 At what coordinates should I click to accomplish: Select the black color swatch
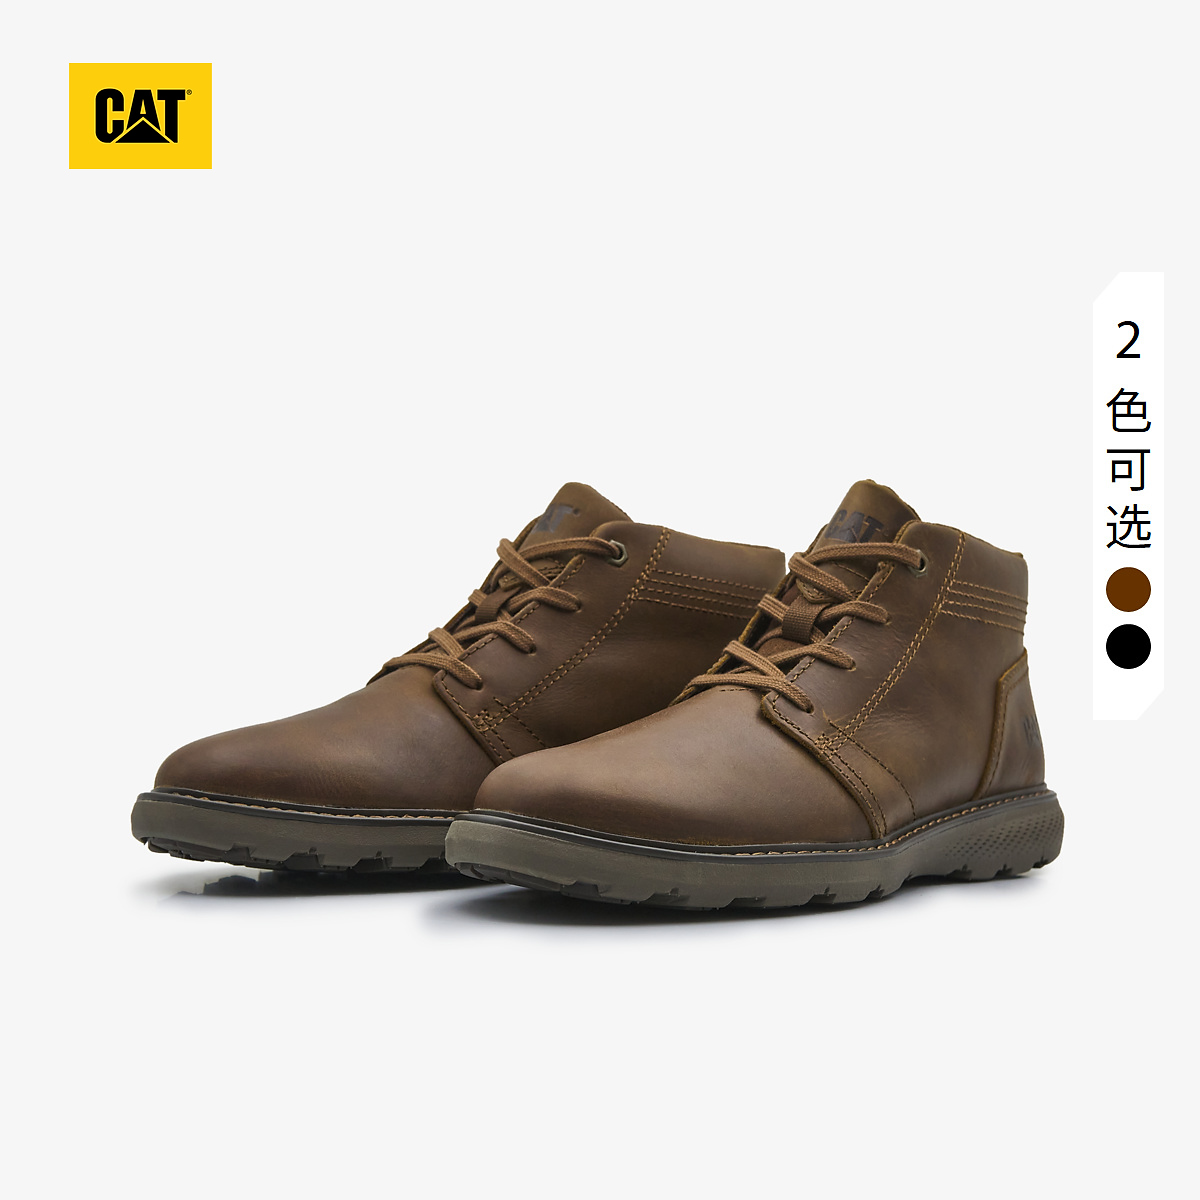[x=1128, y=647]
